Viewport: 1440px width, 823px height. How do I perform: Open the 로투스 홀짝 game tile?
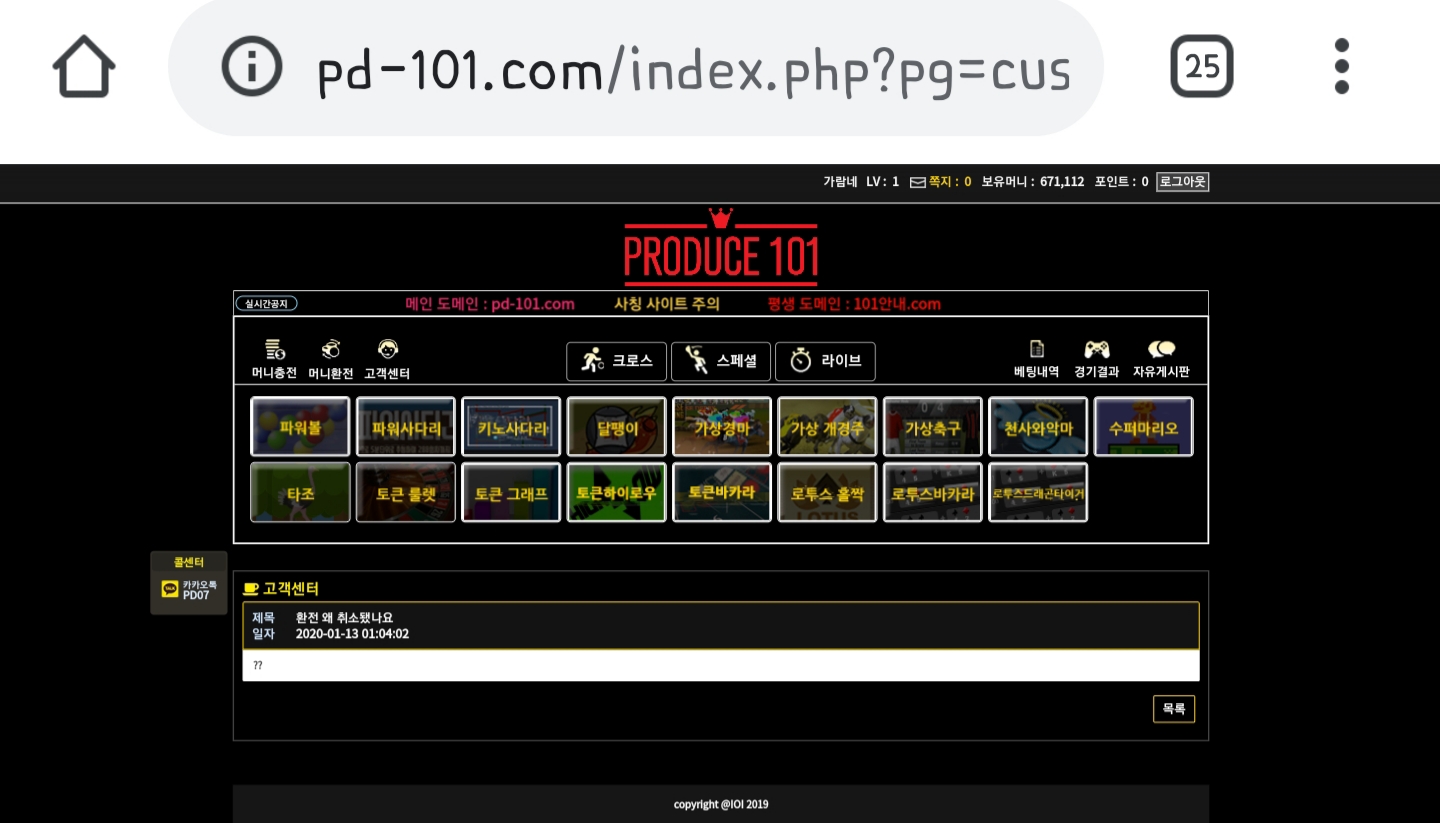(x=828, y=492)
